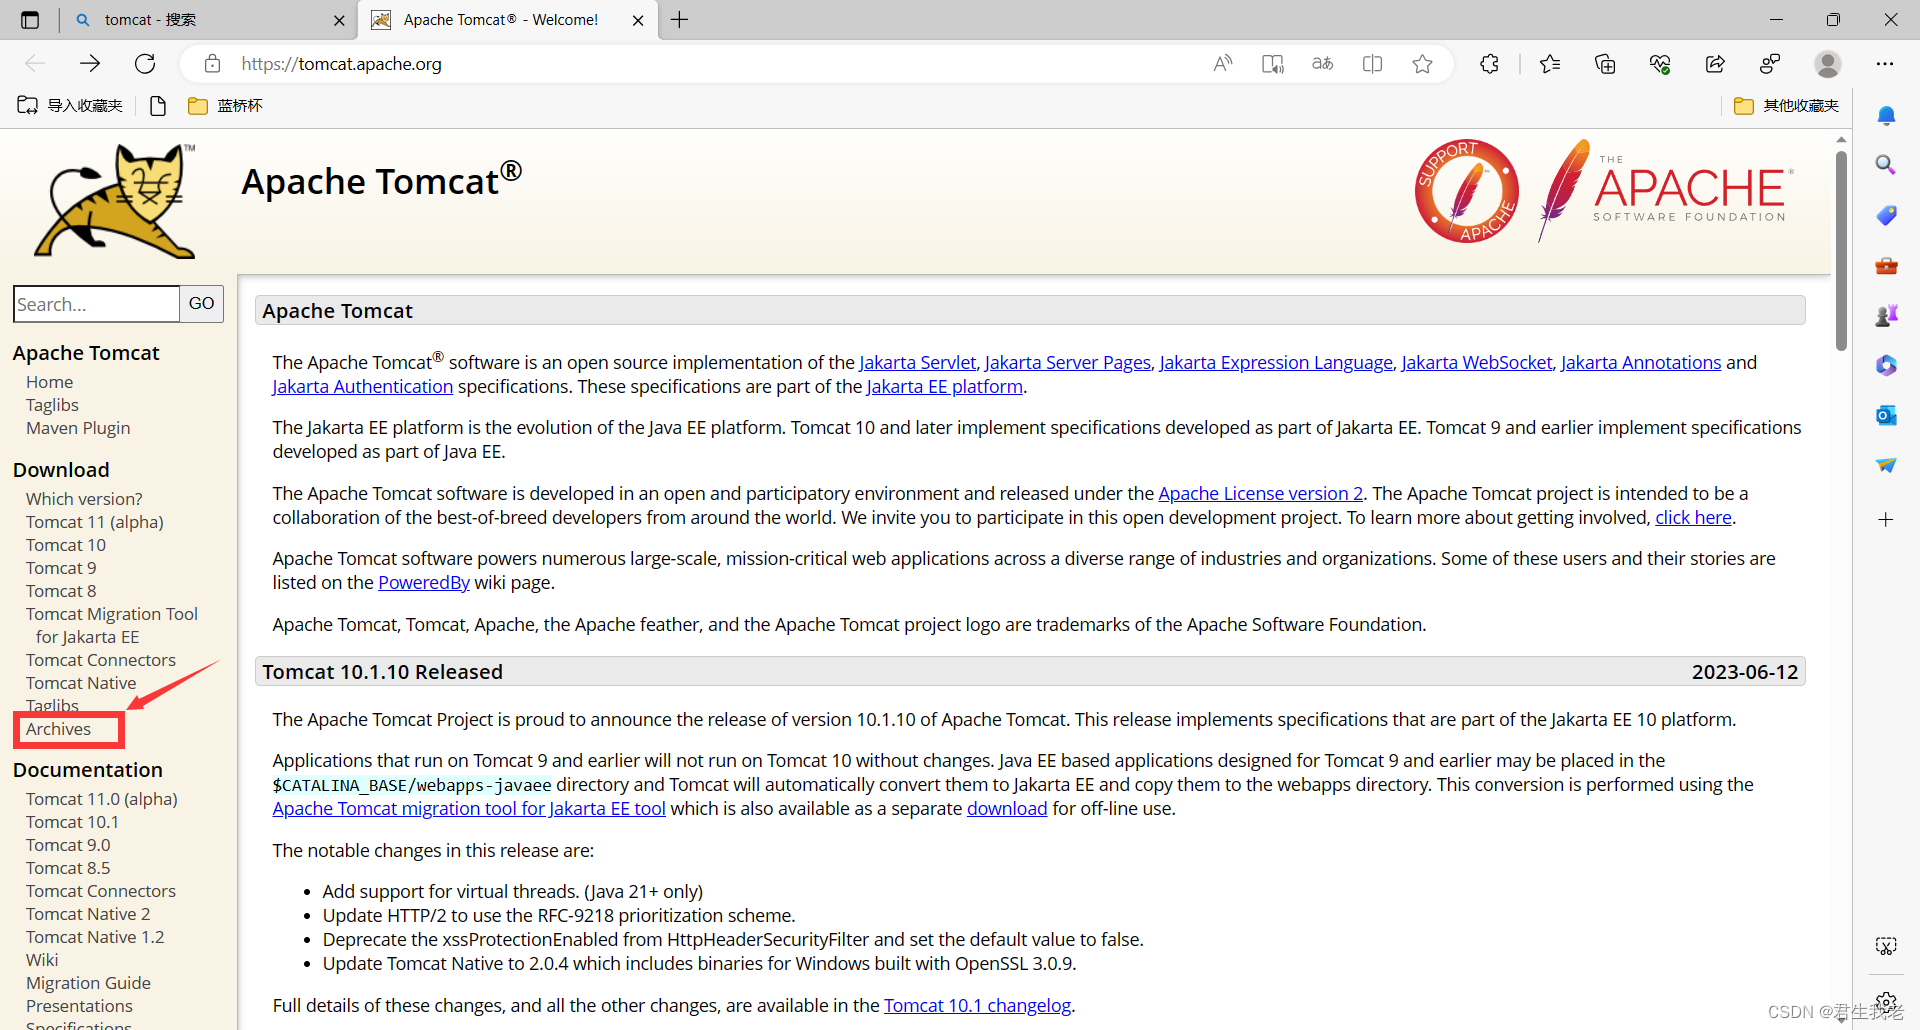Open the Apache License version 2 link

pyautogui.click(x=1260, y=494)
